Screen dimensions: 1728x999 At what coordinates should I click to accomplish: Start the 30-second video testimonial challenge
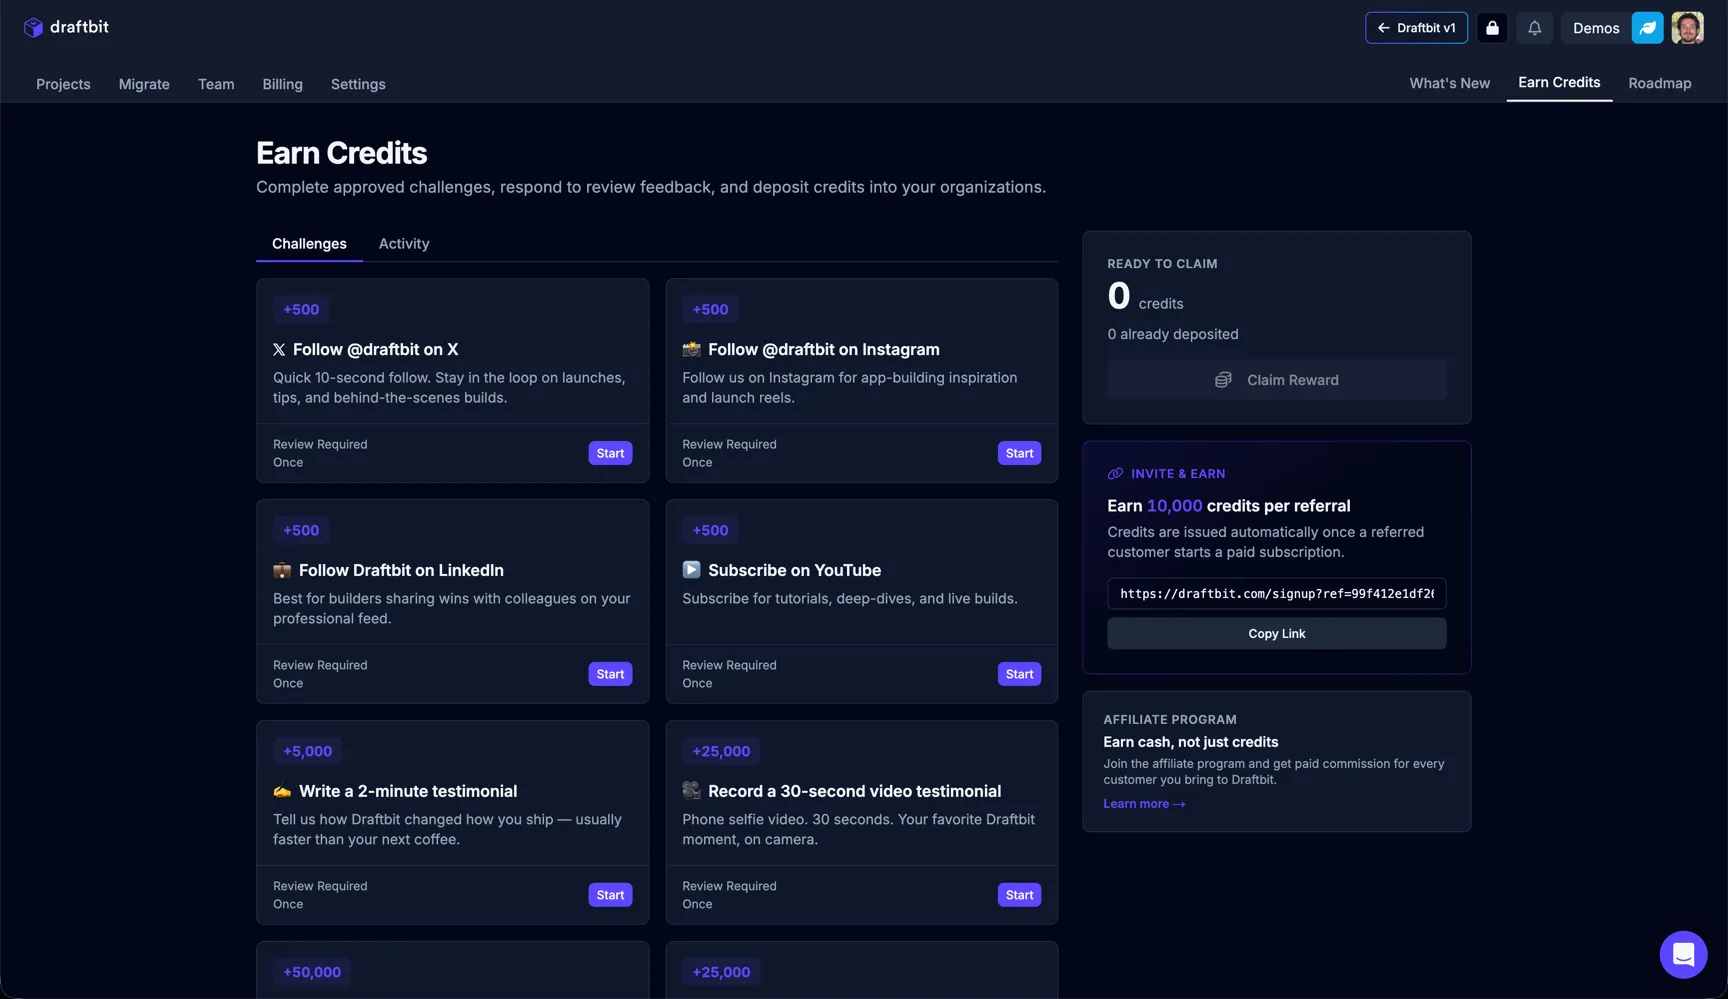[x=1019, y=895]
